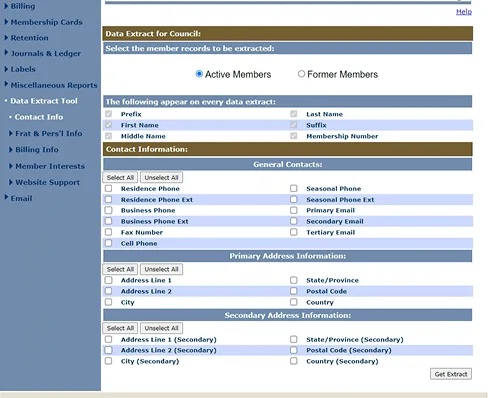Open the Labels menu label
488x398 pixels.
[23, 69]
